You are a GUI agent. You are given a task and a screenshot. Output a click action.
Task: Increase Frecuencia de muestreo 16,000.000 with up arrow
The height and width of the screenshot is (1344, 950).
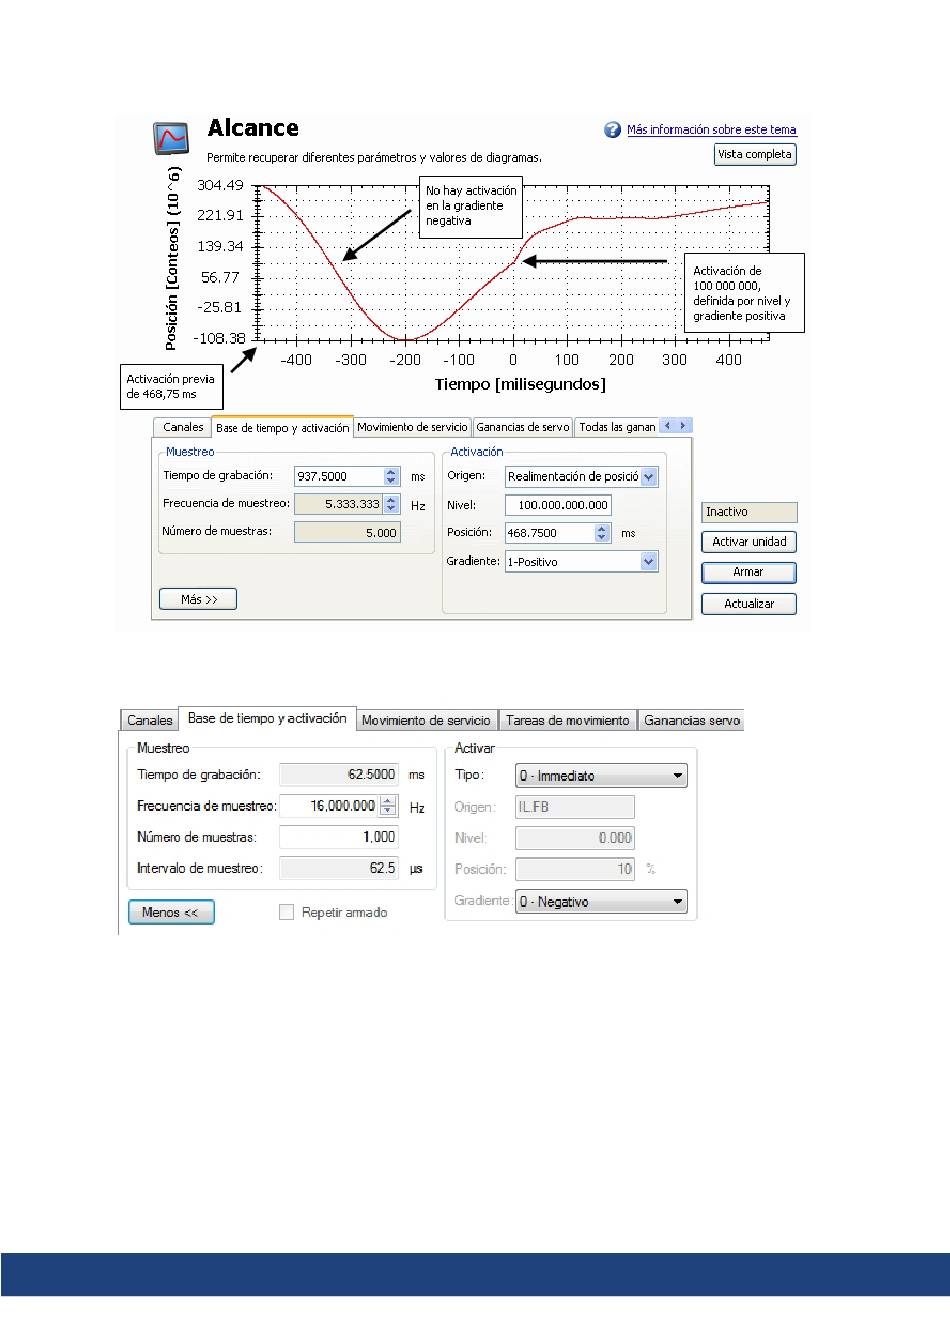389,800
